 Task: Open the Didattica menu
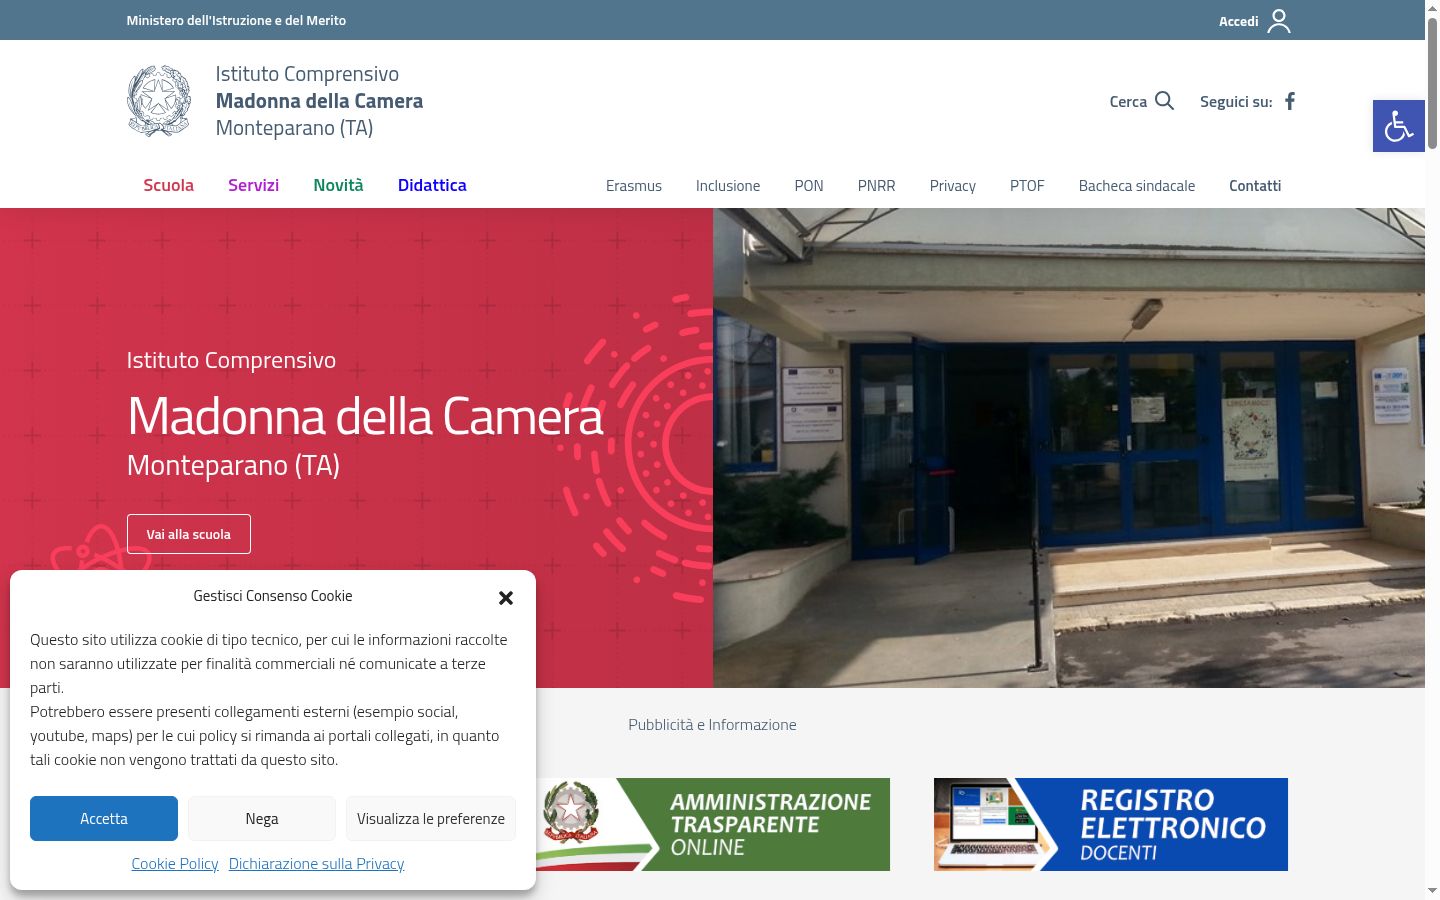tap(432, 185)
